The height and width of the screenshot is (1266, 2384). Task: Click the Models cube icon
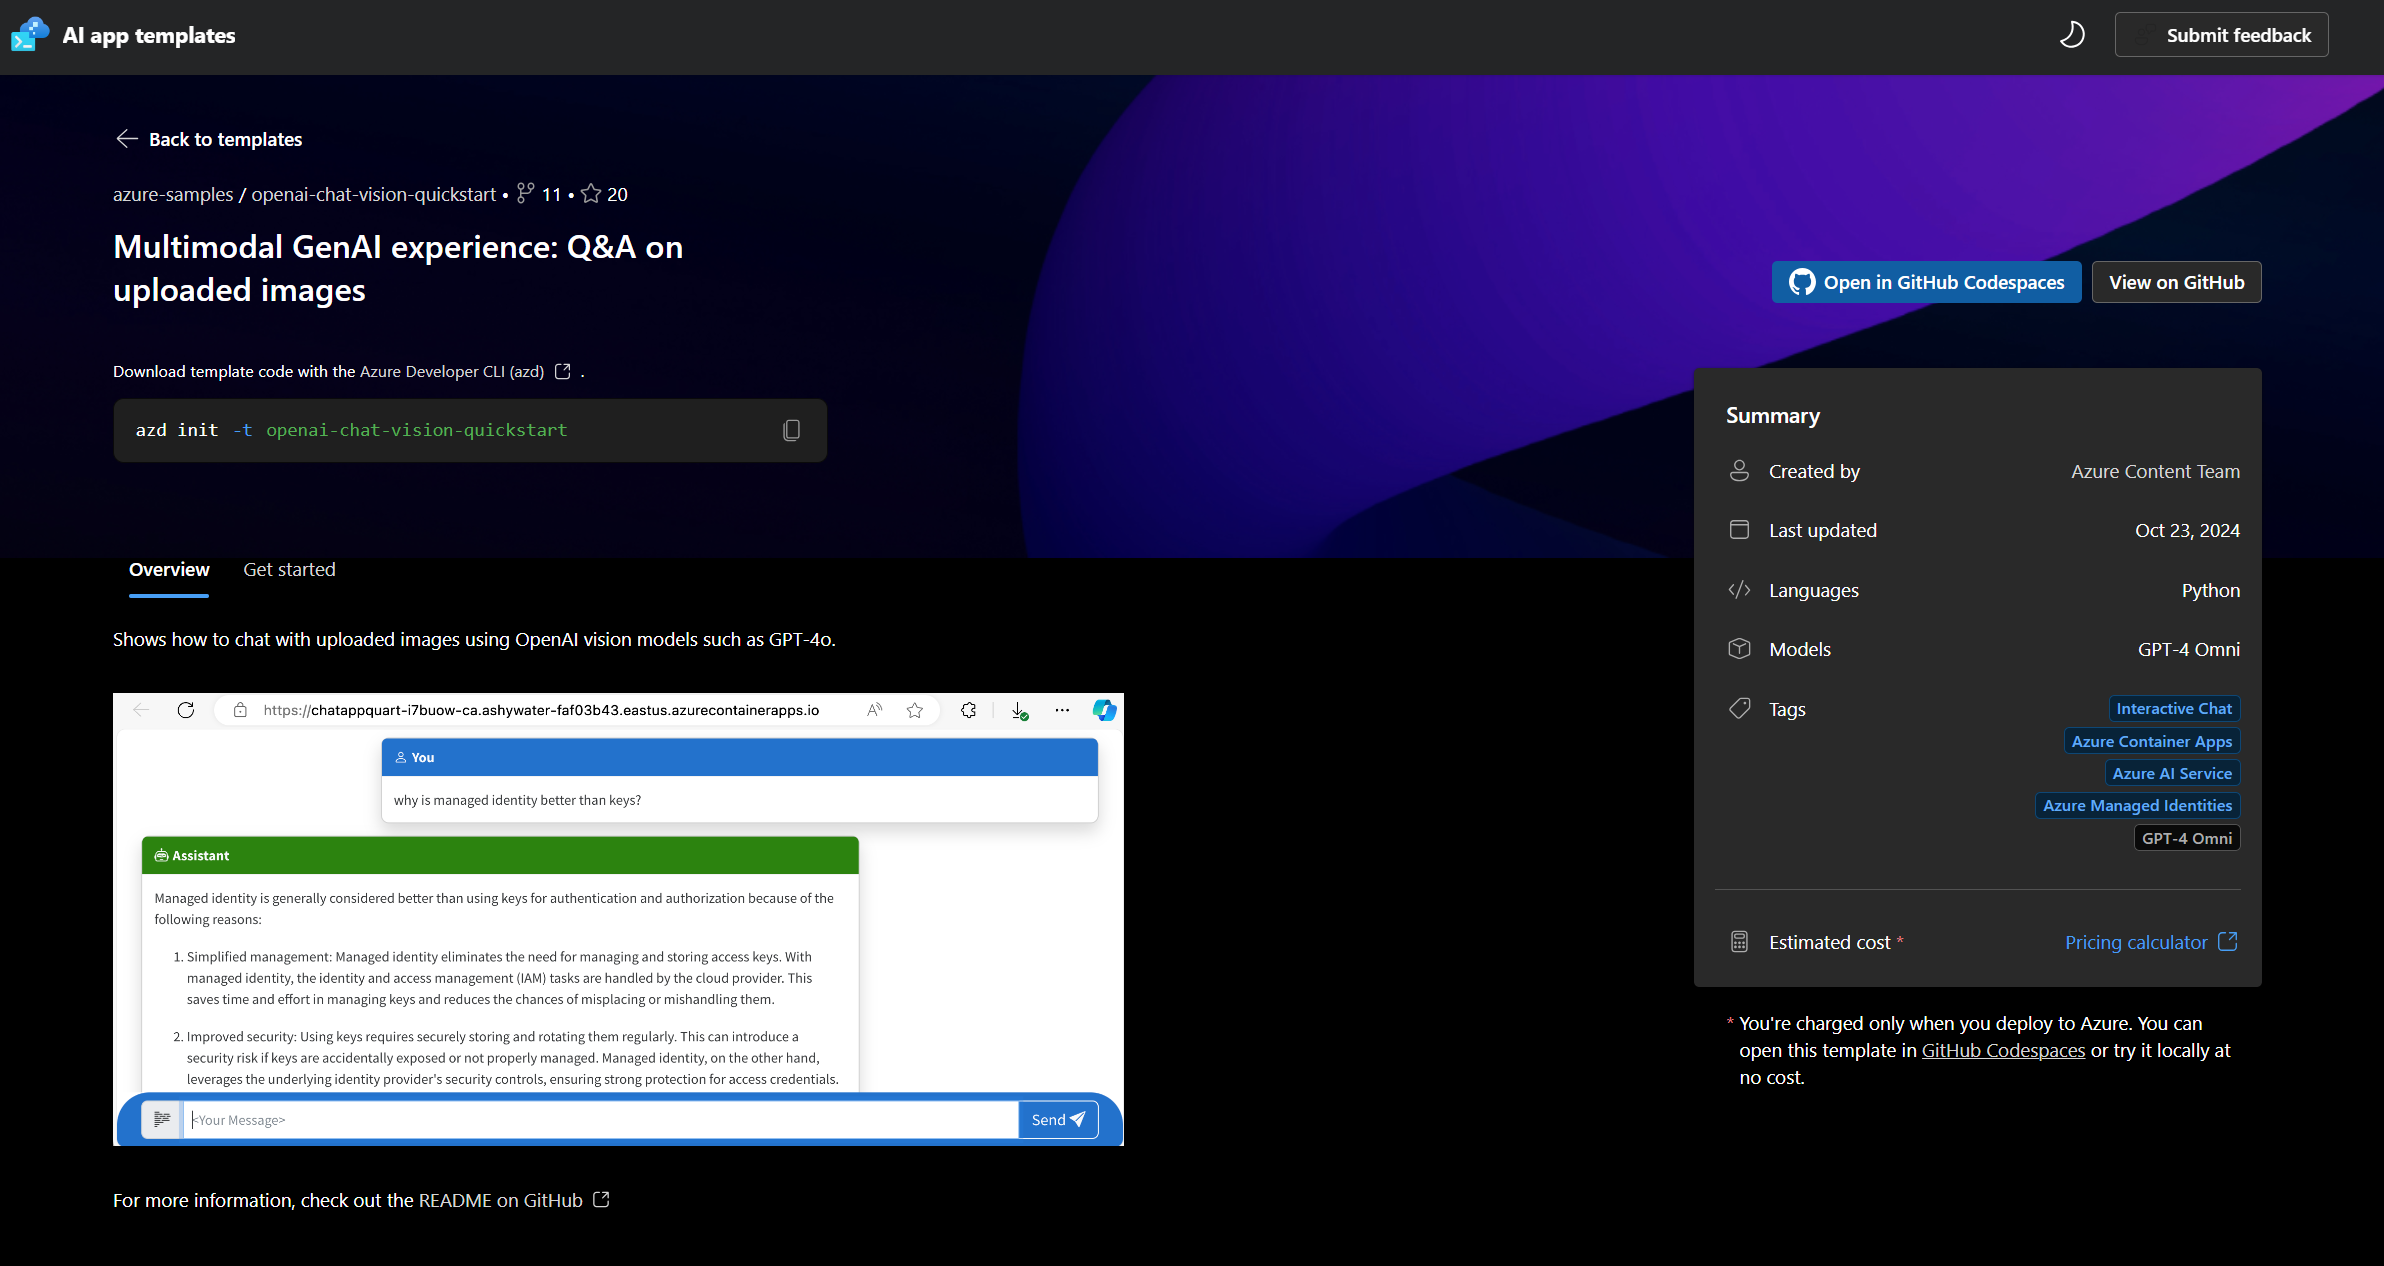(1739, 649)
